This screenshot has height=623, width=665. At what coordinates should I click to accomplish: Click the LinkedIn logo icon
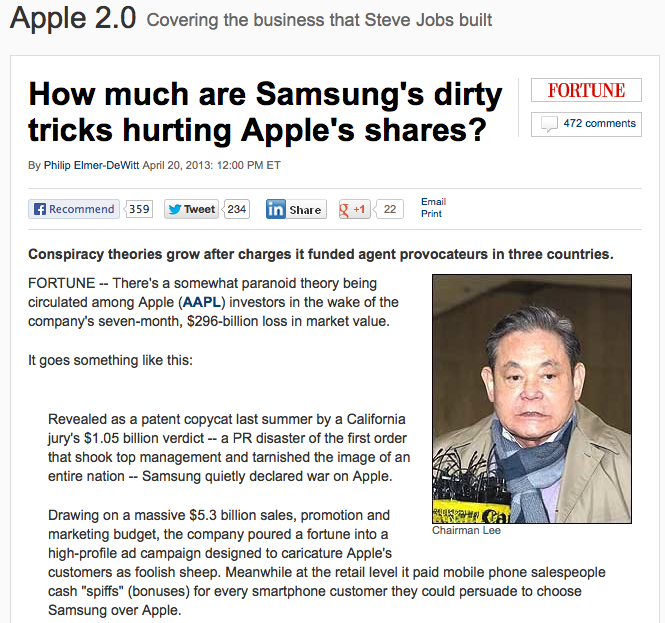276,209
